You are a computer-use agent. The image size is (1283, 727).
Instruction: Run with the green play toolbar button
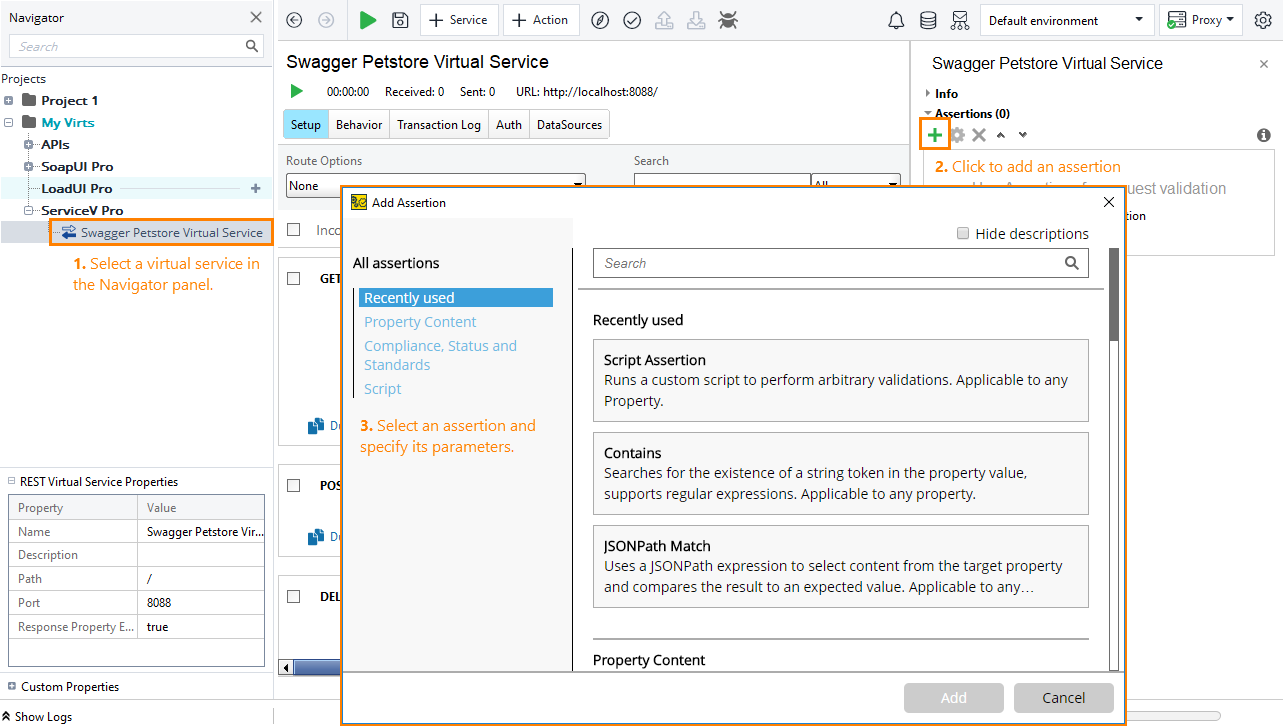[x=368, y=20]
